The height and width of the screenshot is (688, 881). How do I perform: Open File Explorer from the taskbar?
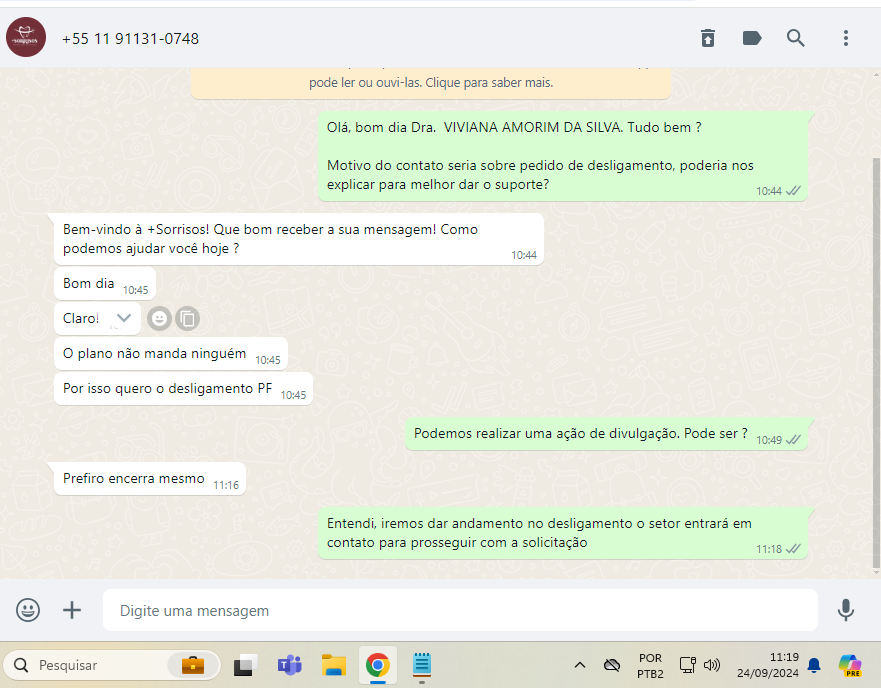[x=334, y=665]
